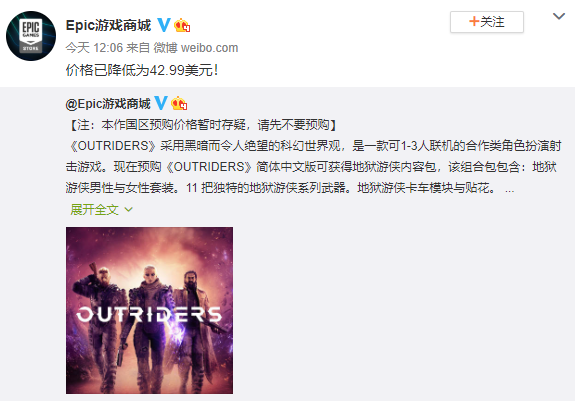Open the Epic游戏商城 author name link
Screen dimensions: 575x401
(x=108, y=25)
